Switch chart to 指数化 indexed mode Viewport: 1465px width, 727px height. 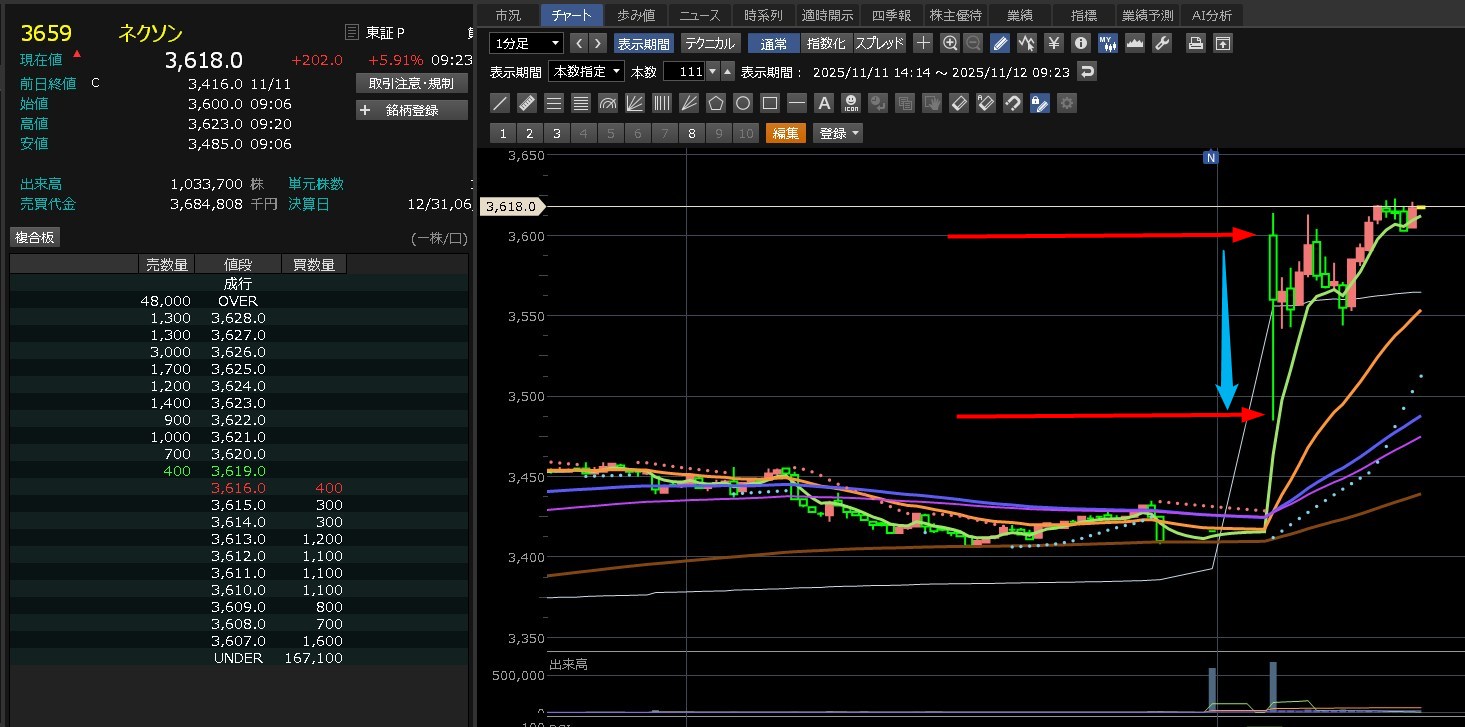click(825, 43)
